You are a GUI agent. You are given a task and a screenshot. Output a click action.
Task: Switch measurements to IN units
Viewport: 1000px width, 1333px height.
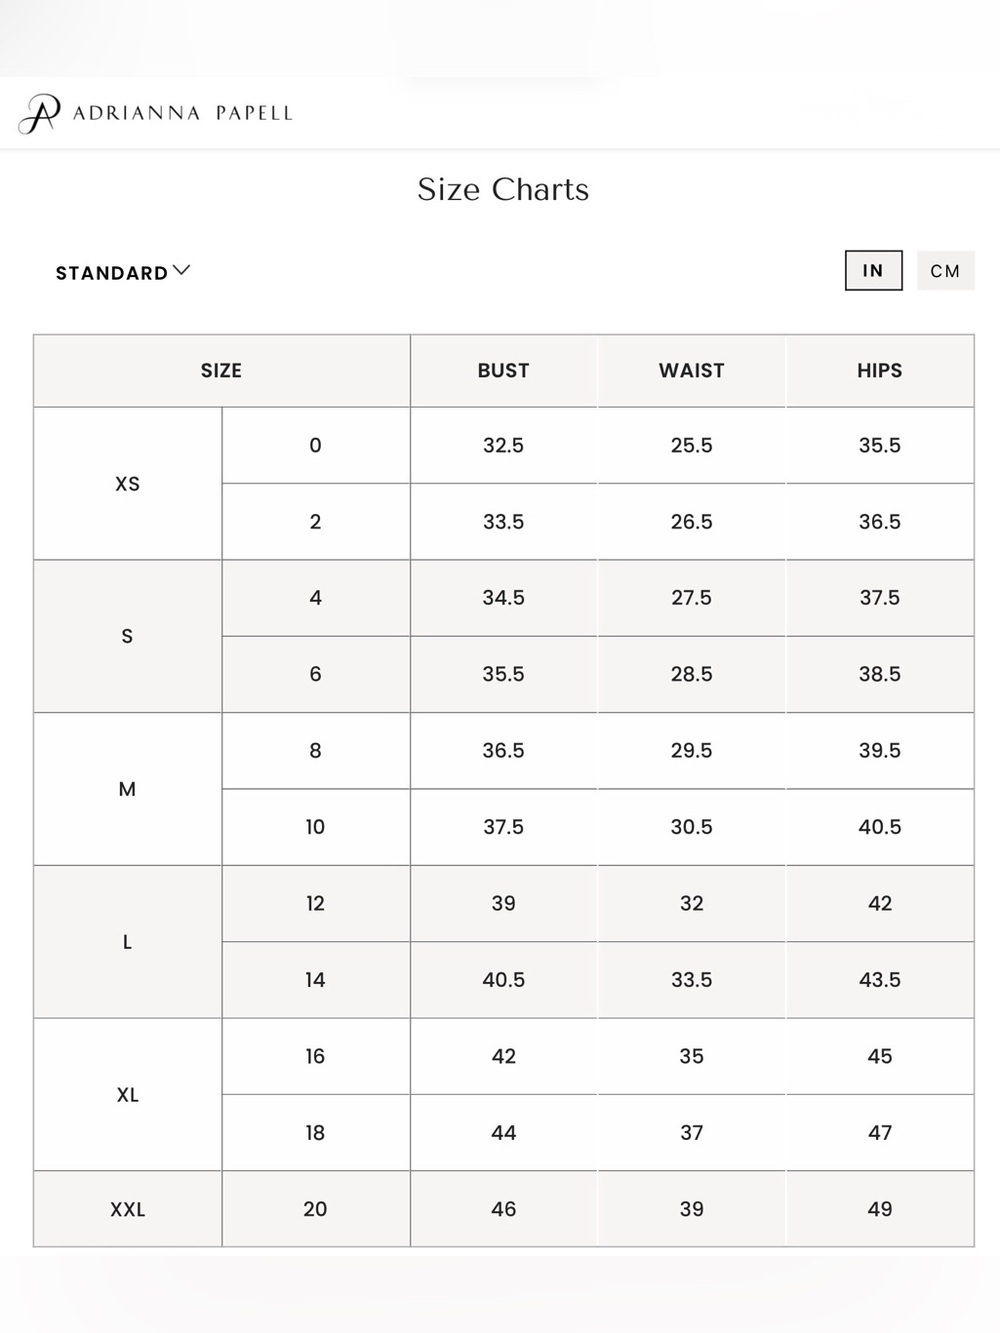[873, 270]
